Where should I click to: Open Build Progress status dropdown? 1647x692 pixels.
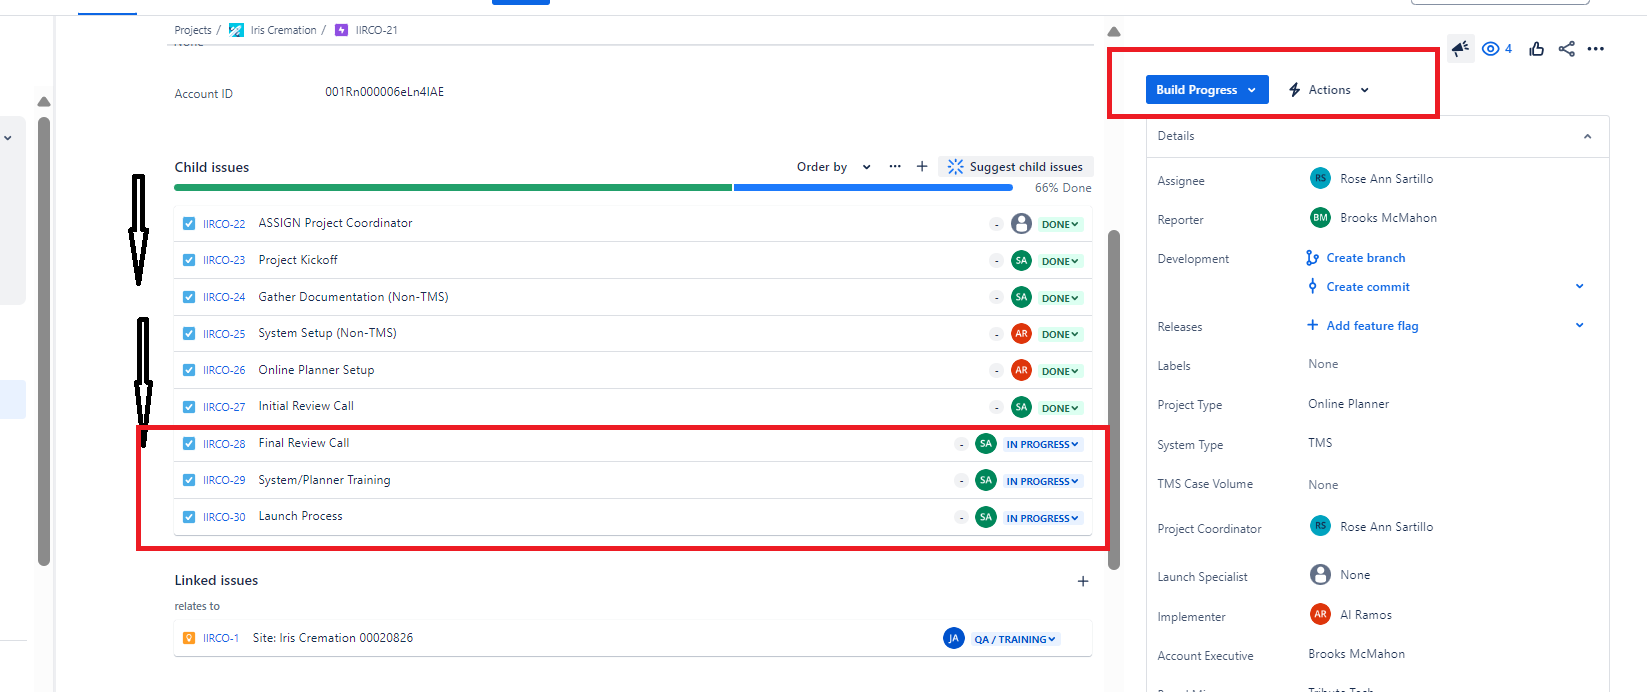pyautogui.click(x=1207, y=90)
